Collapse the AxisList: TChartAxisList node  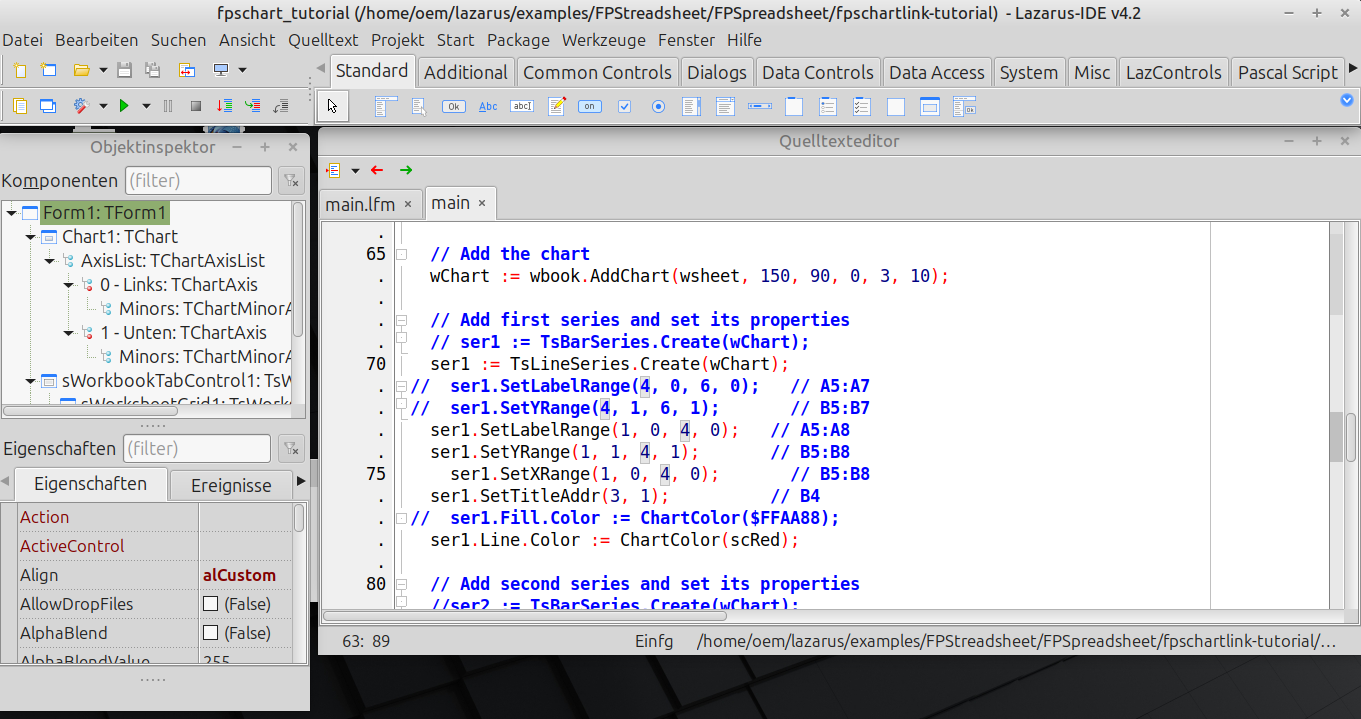(49, 261)
